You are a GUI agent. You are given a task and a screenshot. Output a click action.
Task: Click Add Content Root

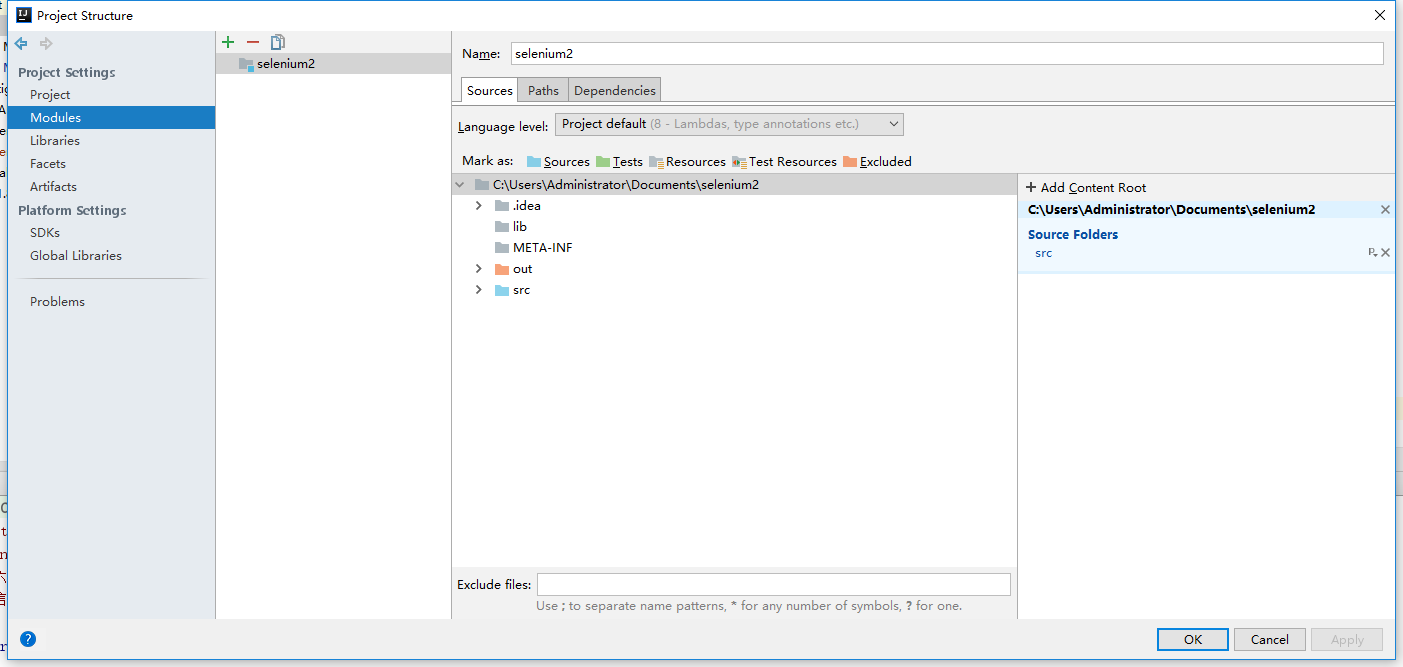1086,188
